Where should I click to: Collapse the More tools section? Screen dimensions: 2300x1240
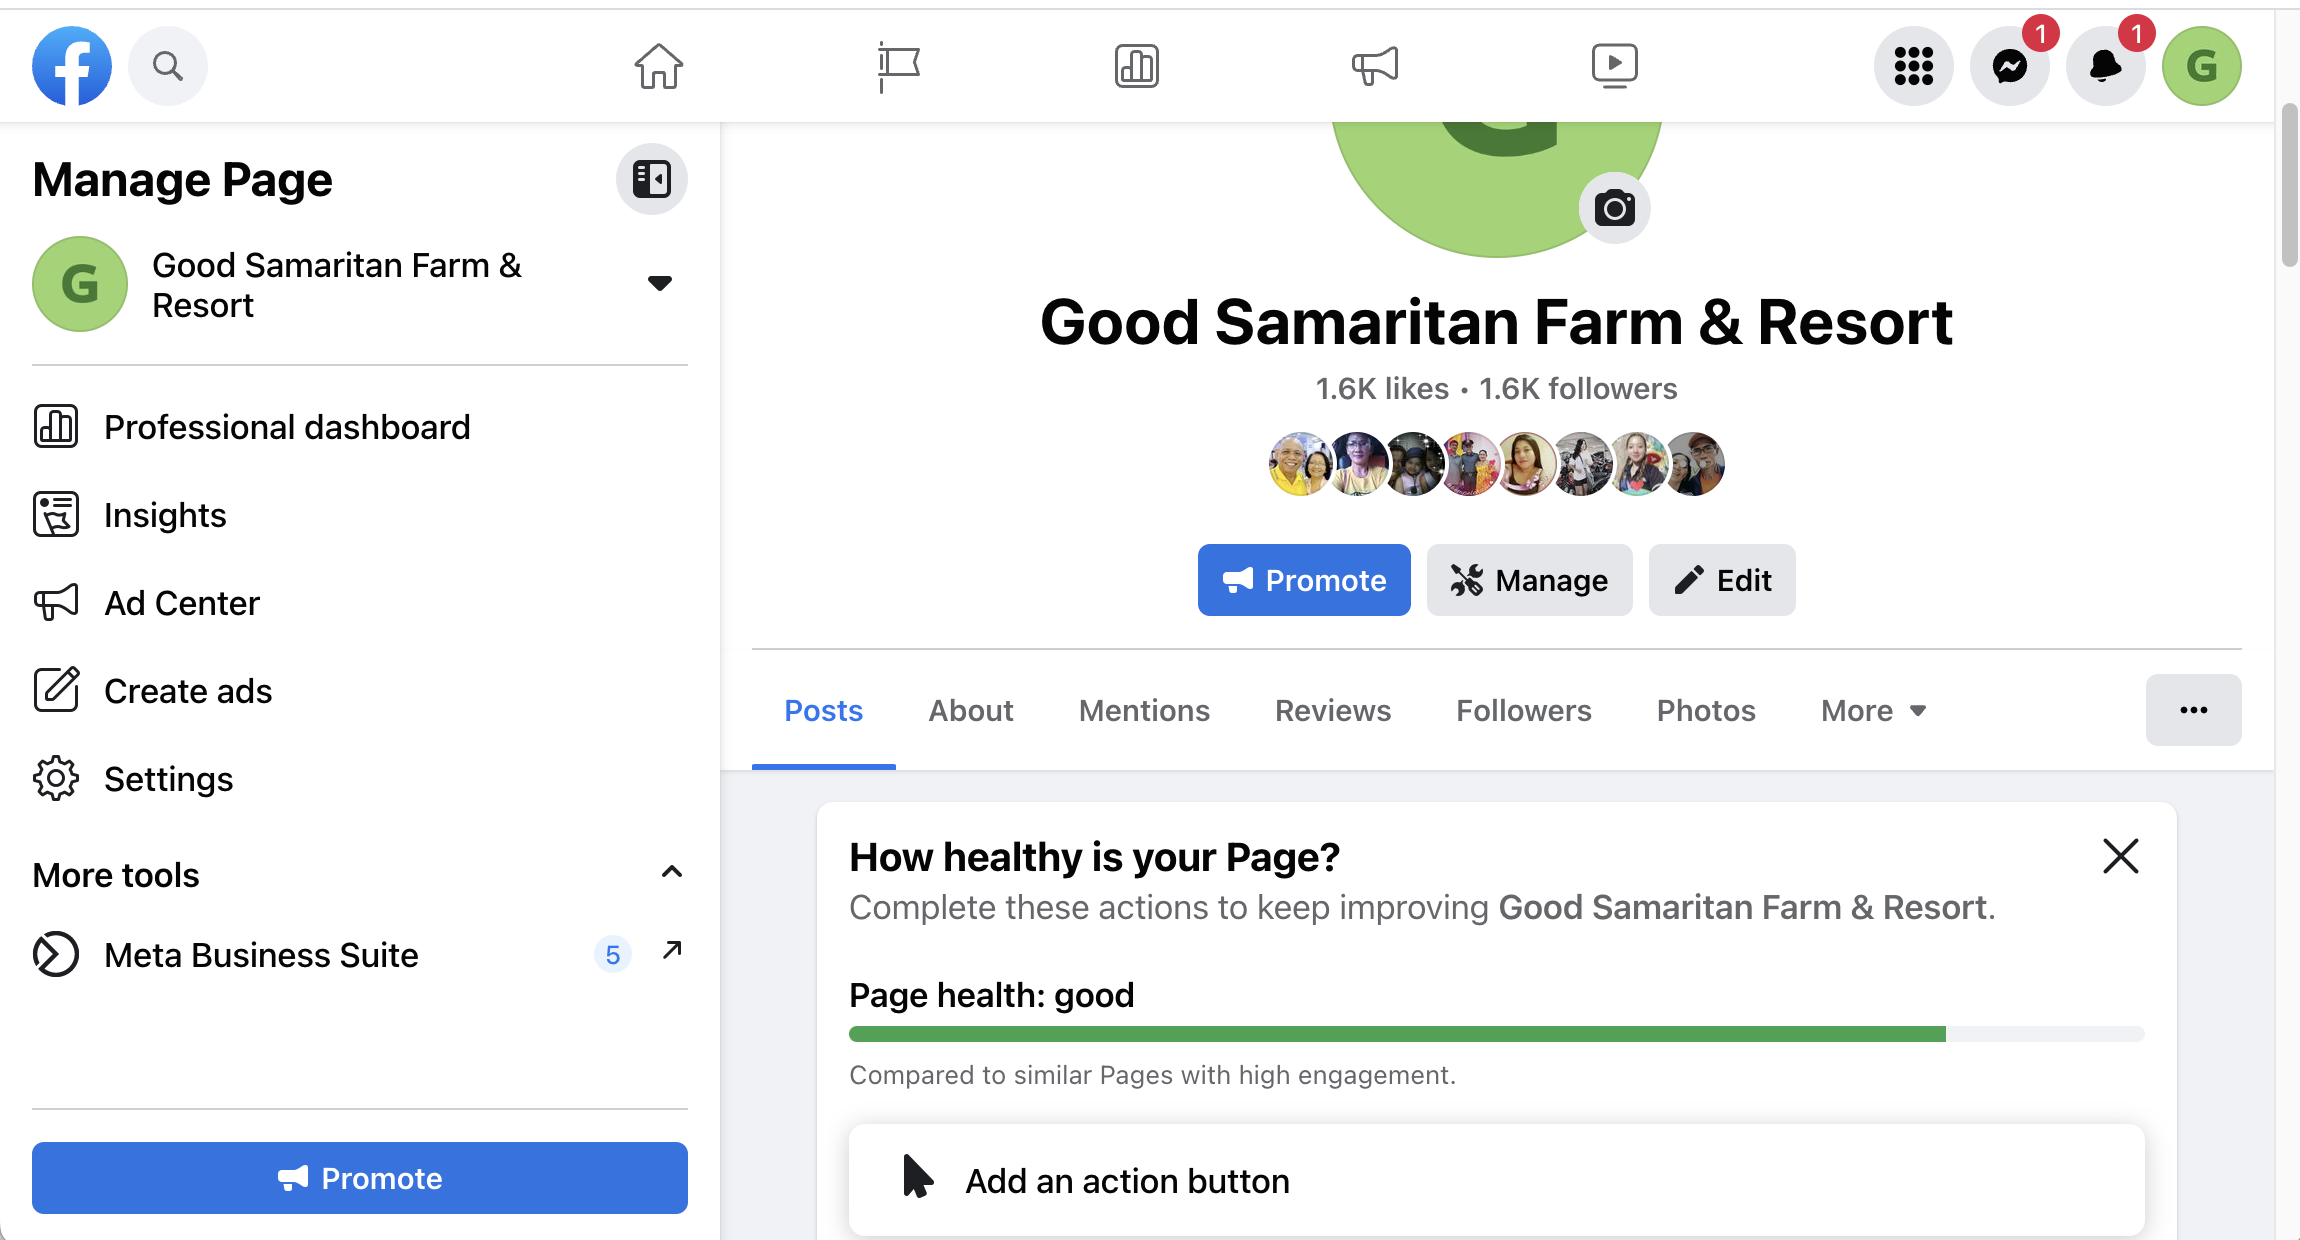point(672,872)
